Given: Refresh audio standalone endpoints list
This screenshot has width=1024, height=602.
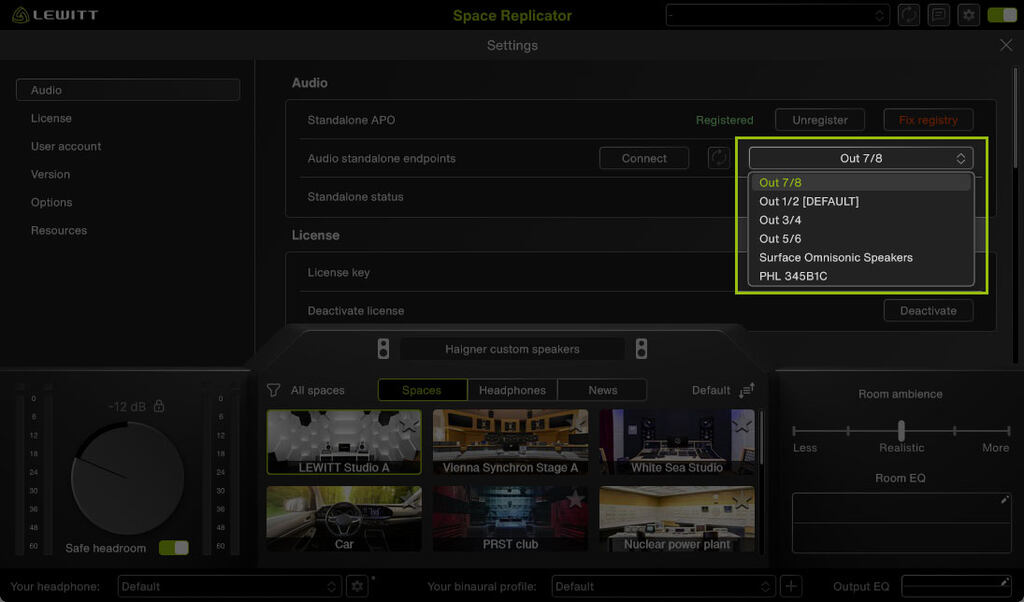Looking at the screenshot, I should point(718,158).
